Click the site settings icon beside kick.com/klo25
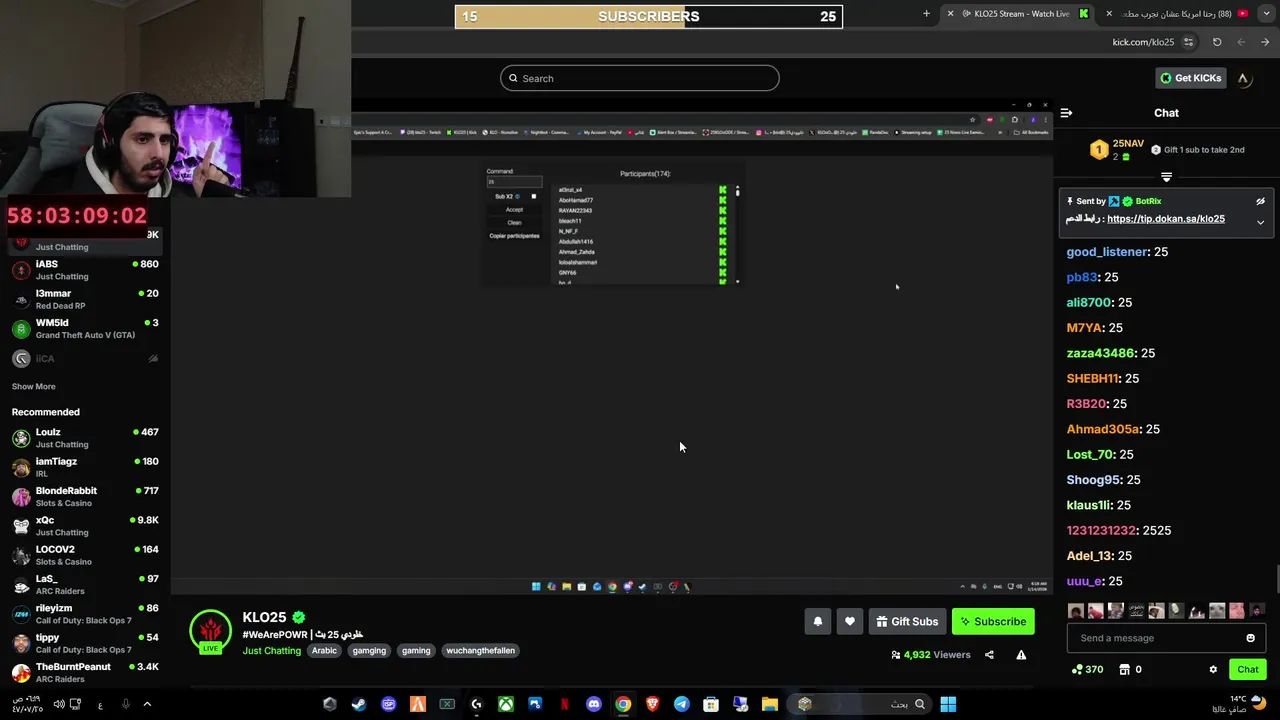This screenshot has width=1280, height=720. (x=1188, y=42)
